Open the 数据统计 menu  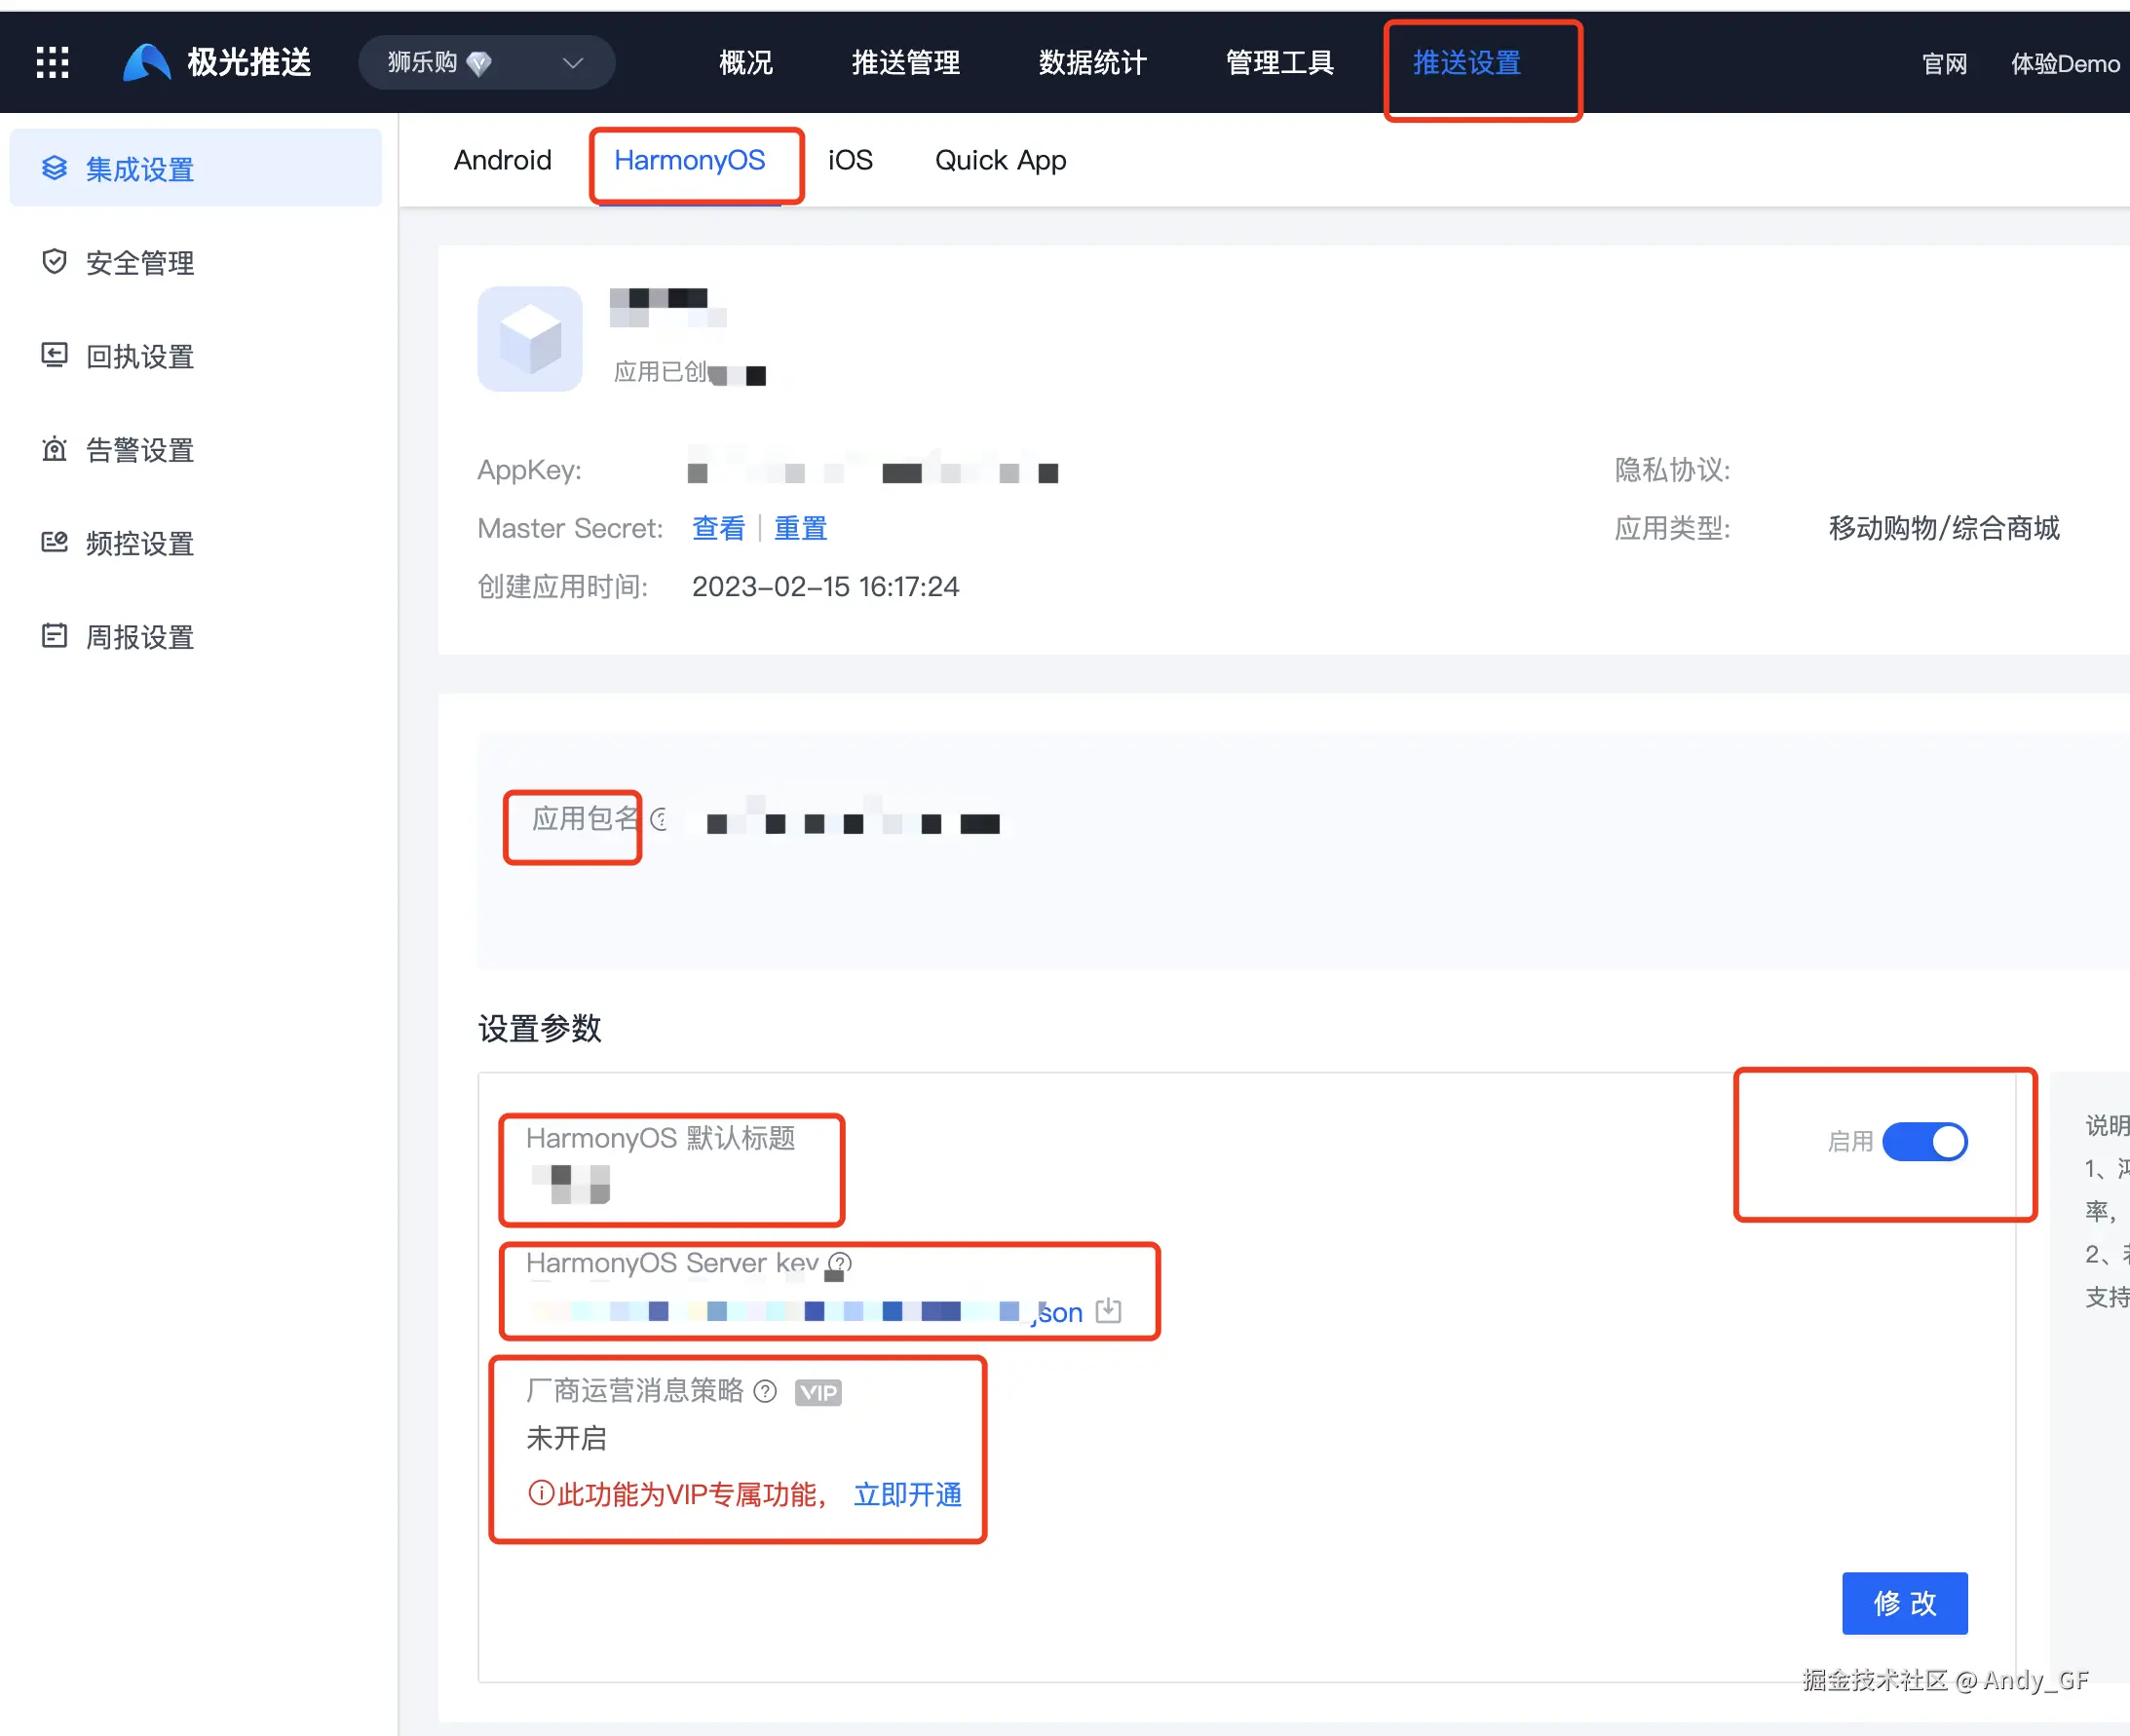pos(1092,63)
